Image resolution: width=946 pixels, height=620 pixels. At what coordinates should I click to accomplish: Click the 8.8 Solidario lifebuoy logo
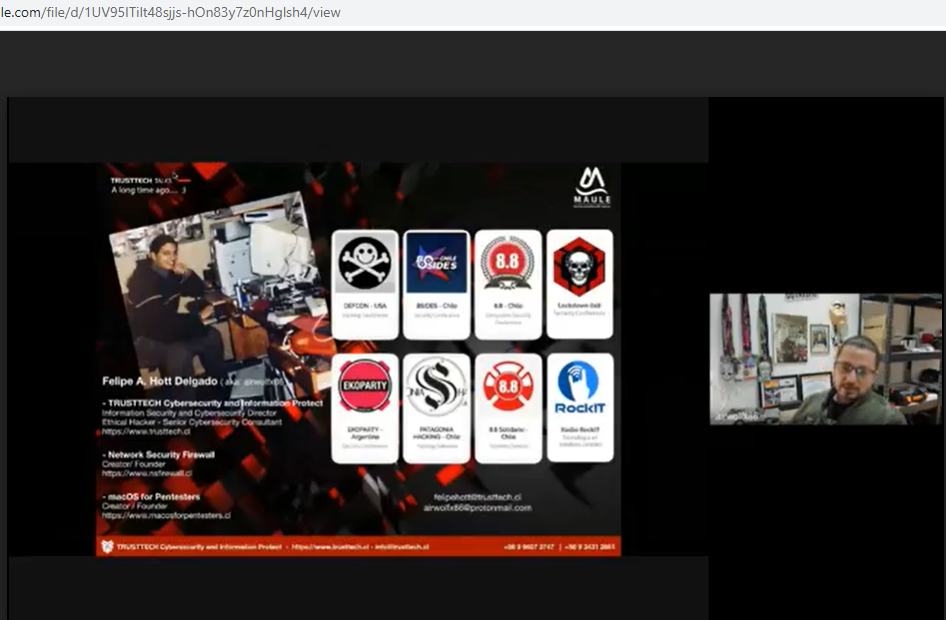(508, 386)
